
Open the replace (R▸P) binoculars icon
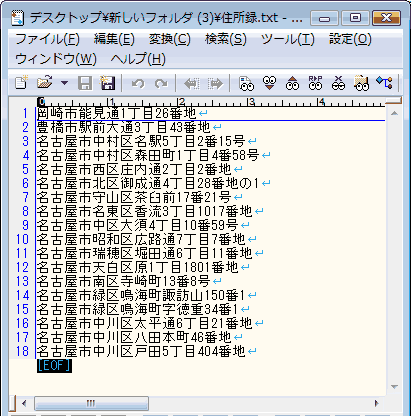coord(315,83)
